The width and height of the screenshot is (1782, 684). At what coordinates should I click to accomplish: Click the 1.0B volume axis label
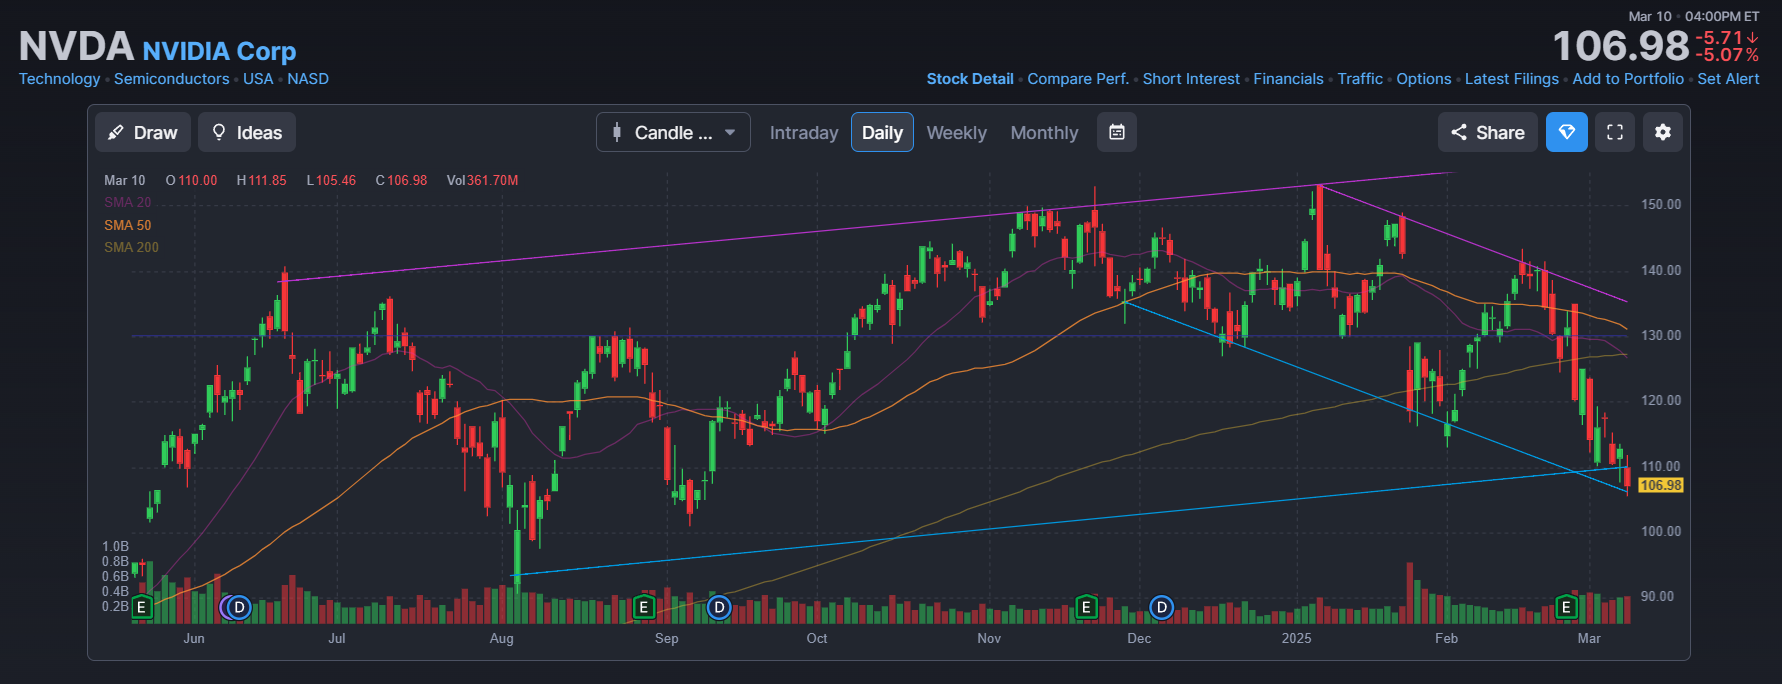click(115, 546)
